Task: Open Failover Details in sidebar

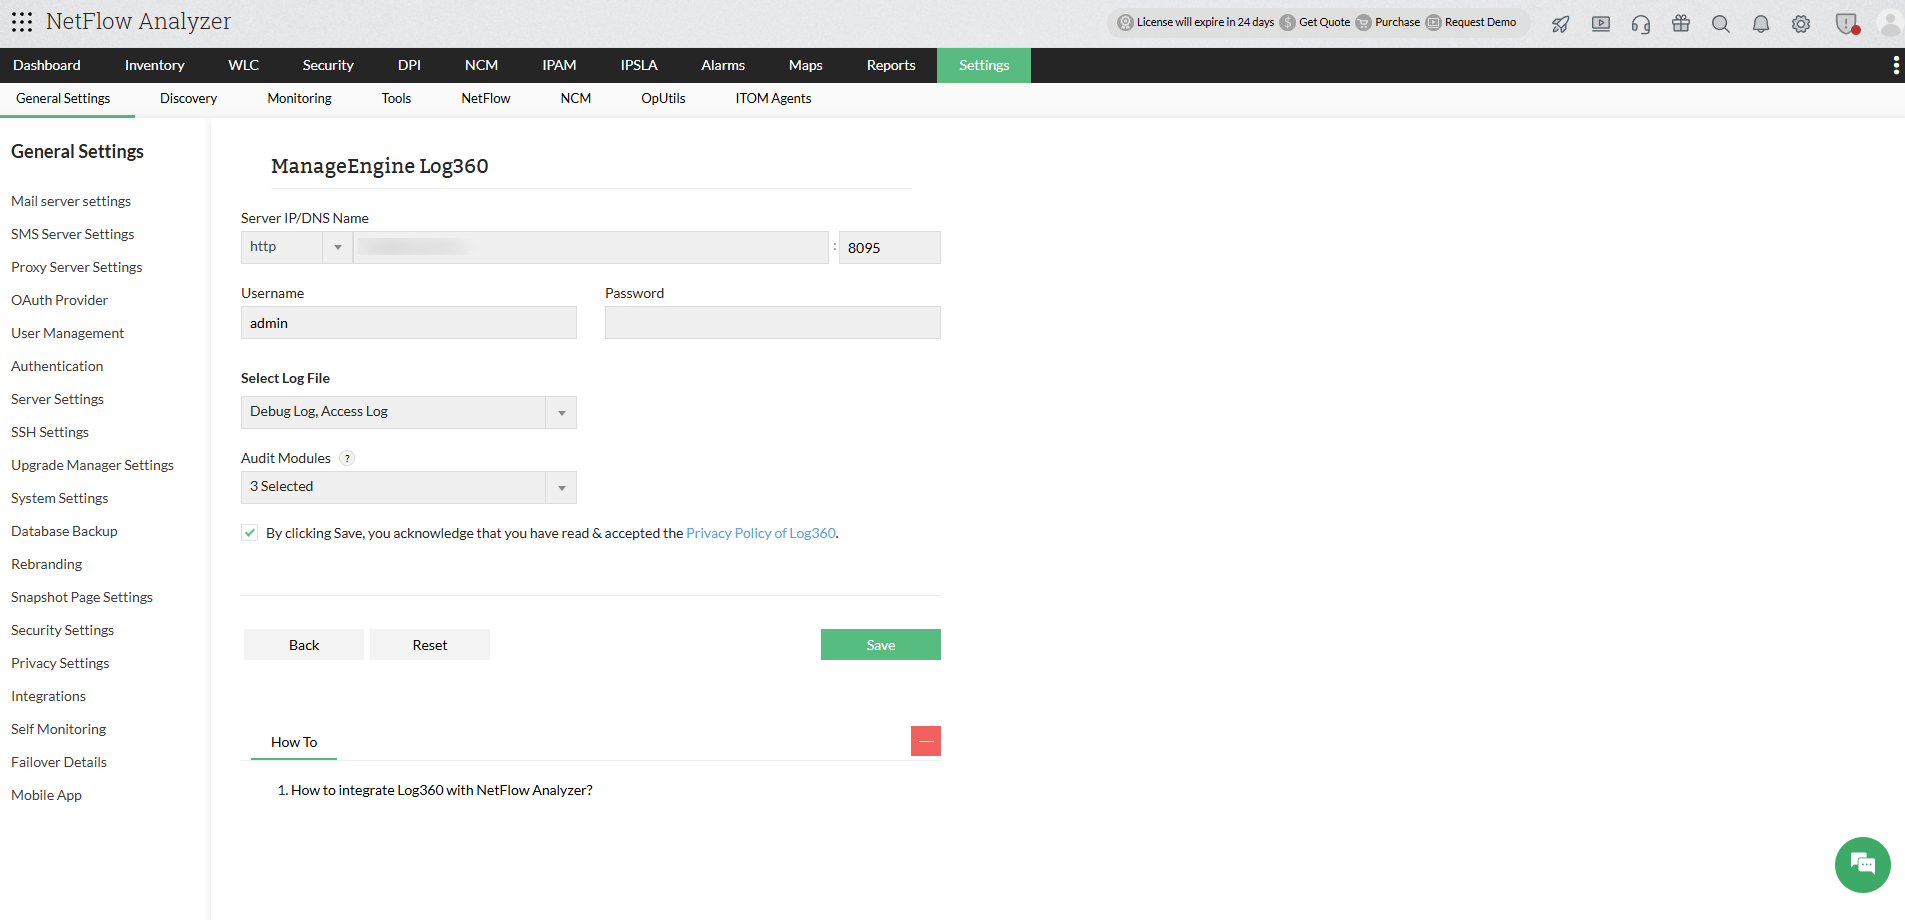Action: coord(59,762)
